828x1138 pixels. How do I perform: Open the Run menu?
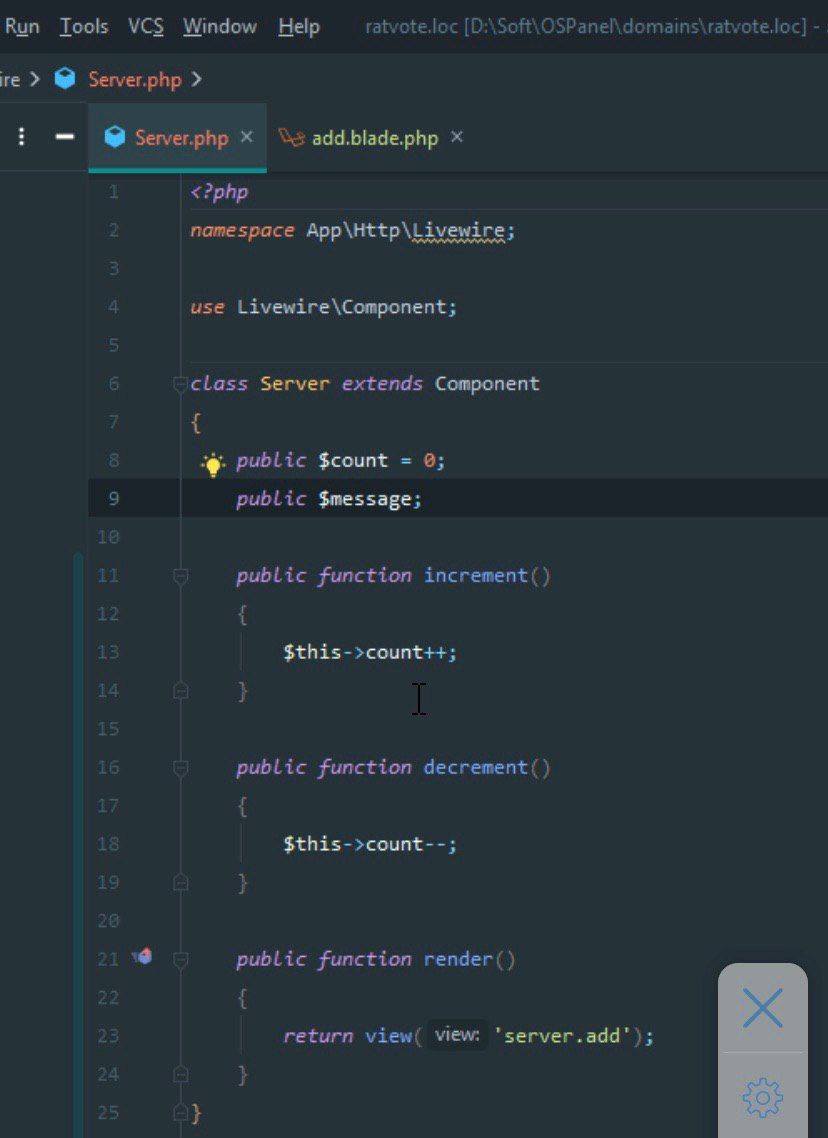[x=22, y=26]
